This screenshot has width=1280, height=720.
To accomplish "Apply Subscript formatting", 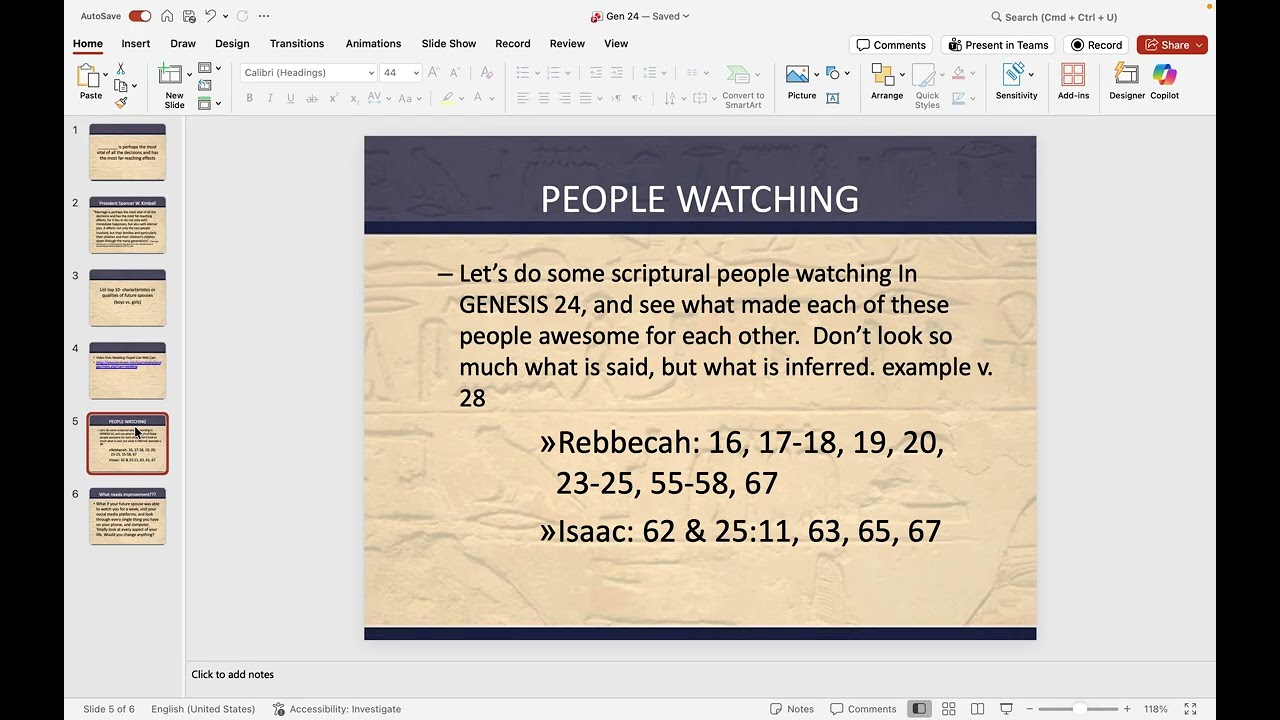I will tap(354, 98).
